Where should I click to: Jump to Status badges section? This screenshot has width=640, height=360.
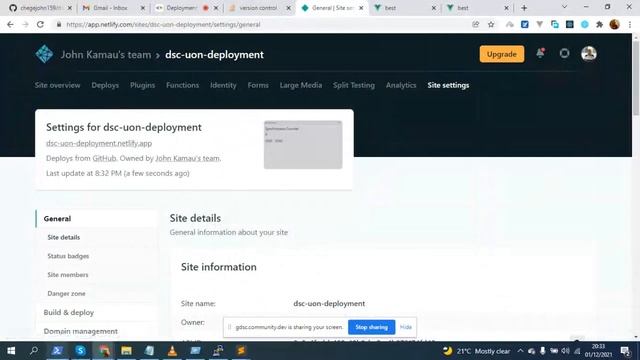68,256
